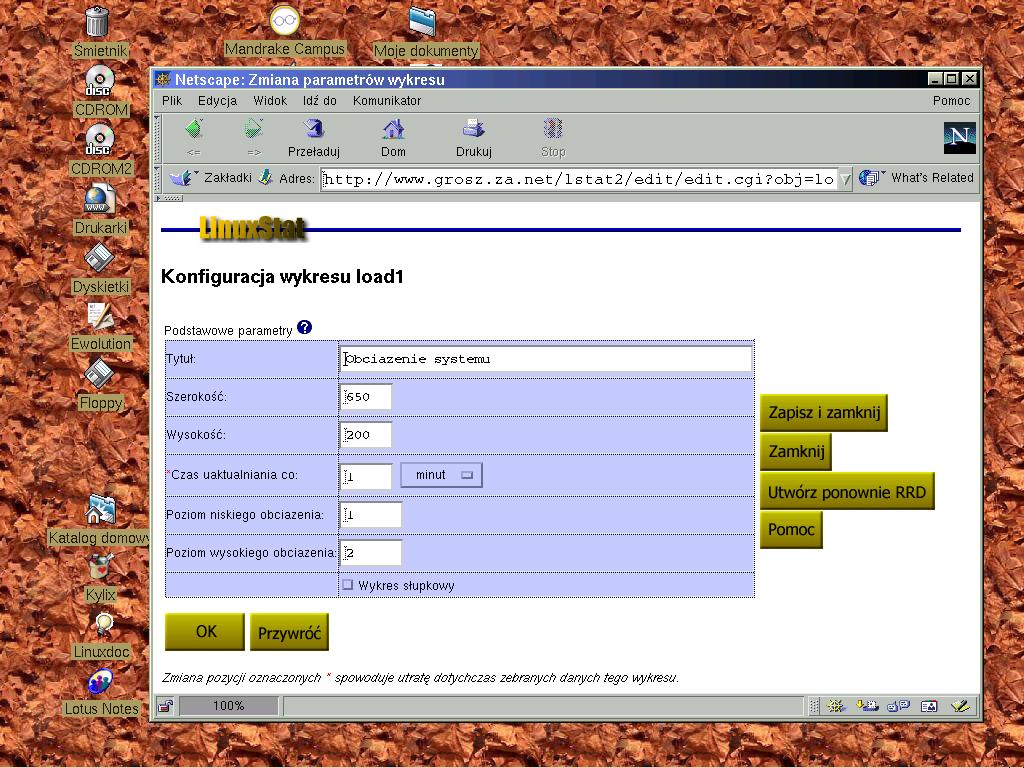The width and height of the screenshot is (1024, 768).
Task: Enable the Wykres słupkowy checkbox
Action: click(x=348, y=585)
